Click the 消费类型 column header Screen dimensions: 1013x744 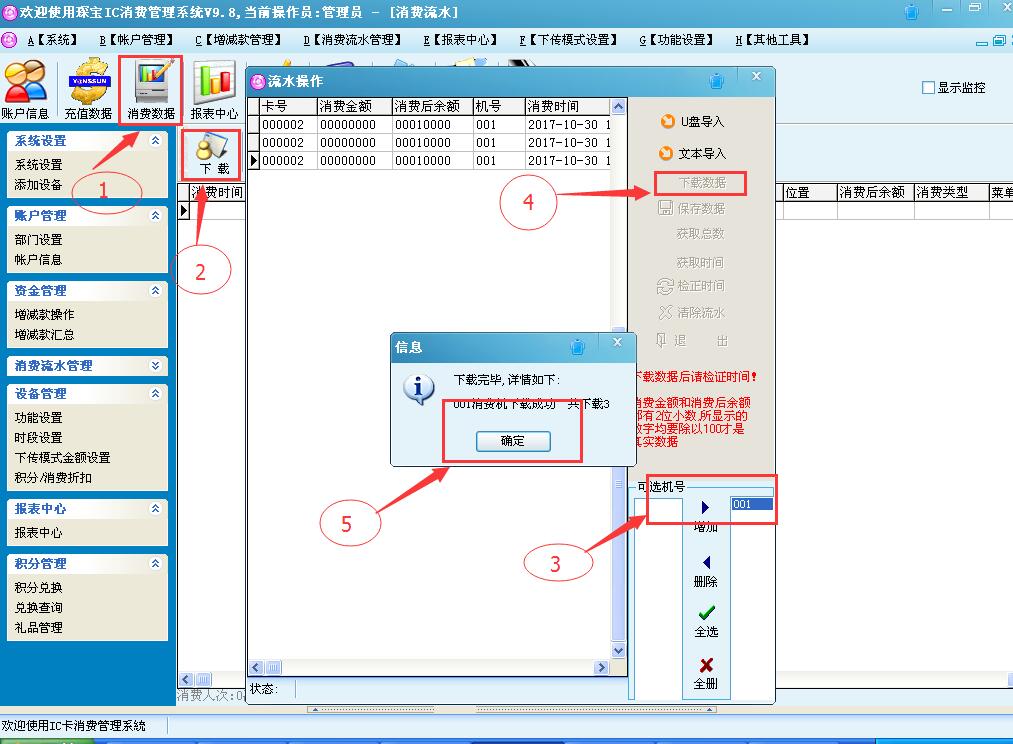pyautogui.click(x=951, y=192)
